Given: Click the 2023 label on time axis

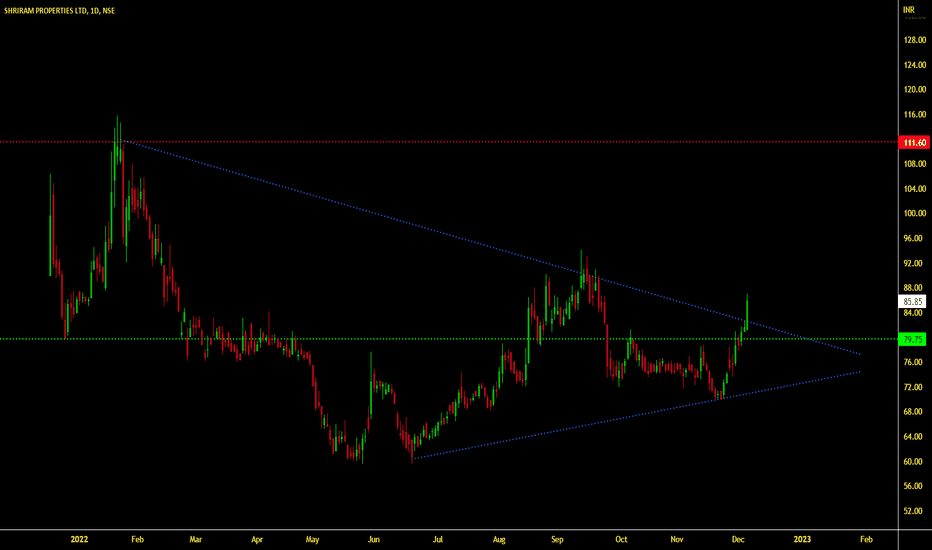Looking at the screenshot, I should pos(802,539).
